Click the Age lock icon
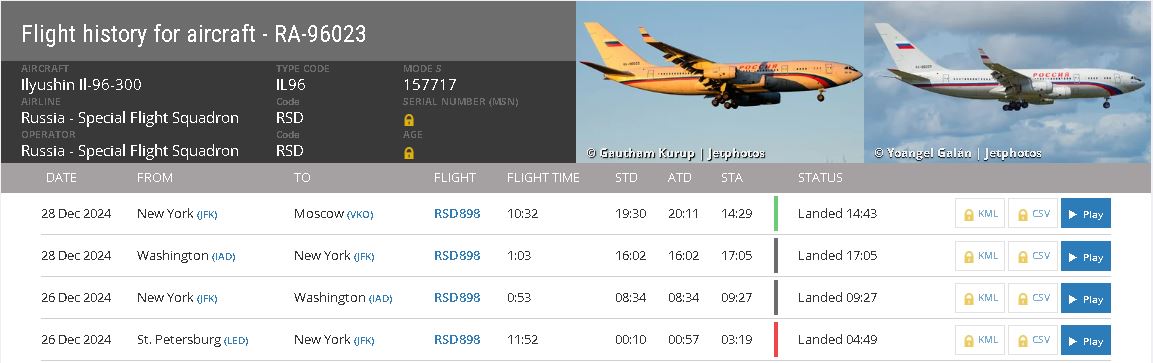The image size is (1153, 363). coord(409,153)
